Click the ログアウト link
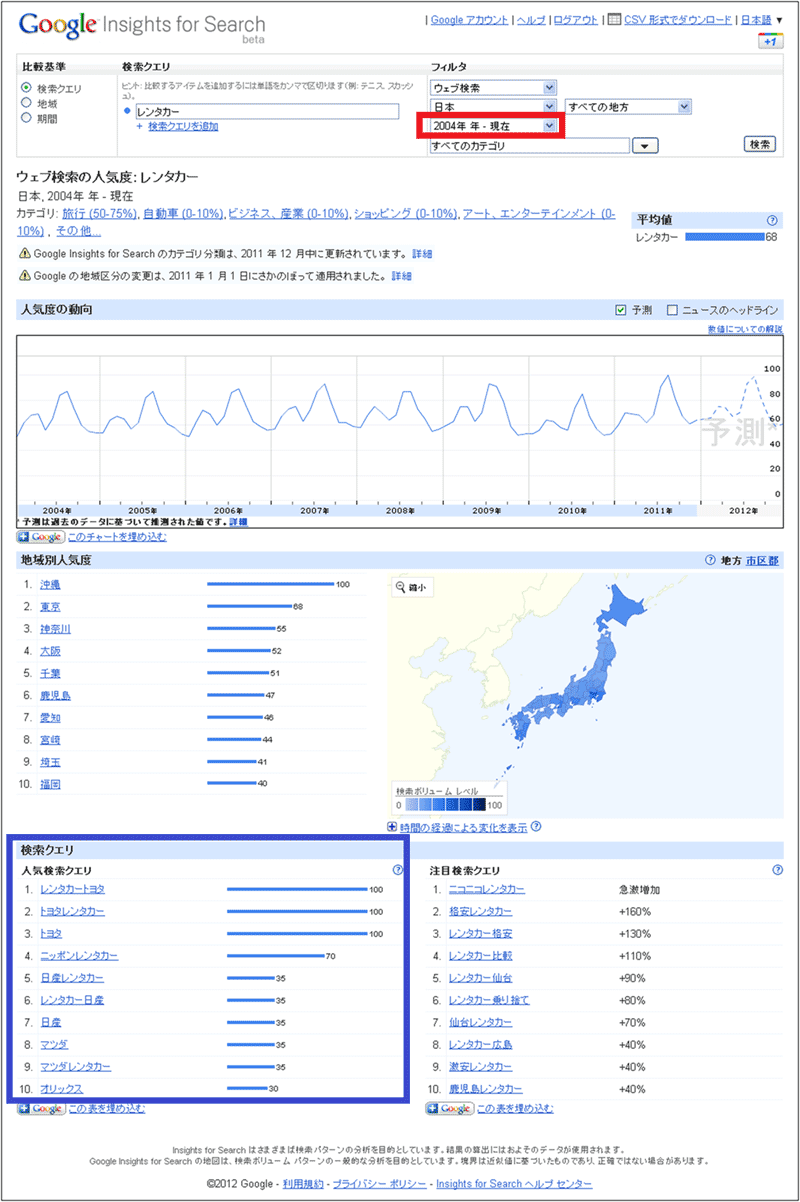Viewport: 800px width, 1202px height. (575, 20)
